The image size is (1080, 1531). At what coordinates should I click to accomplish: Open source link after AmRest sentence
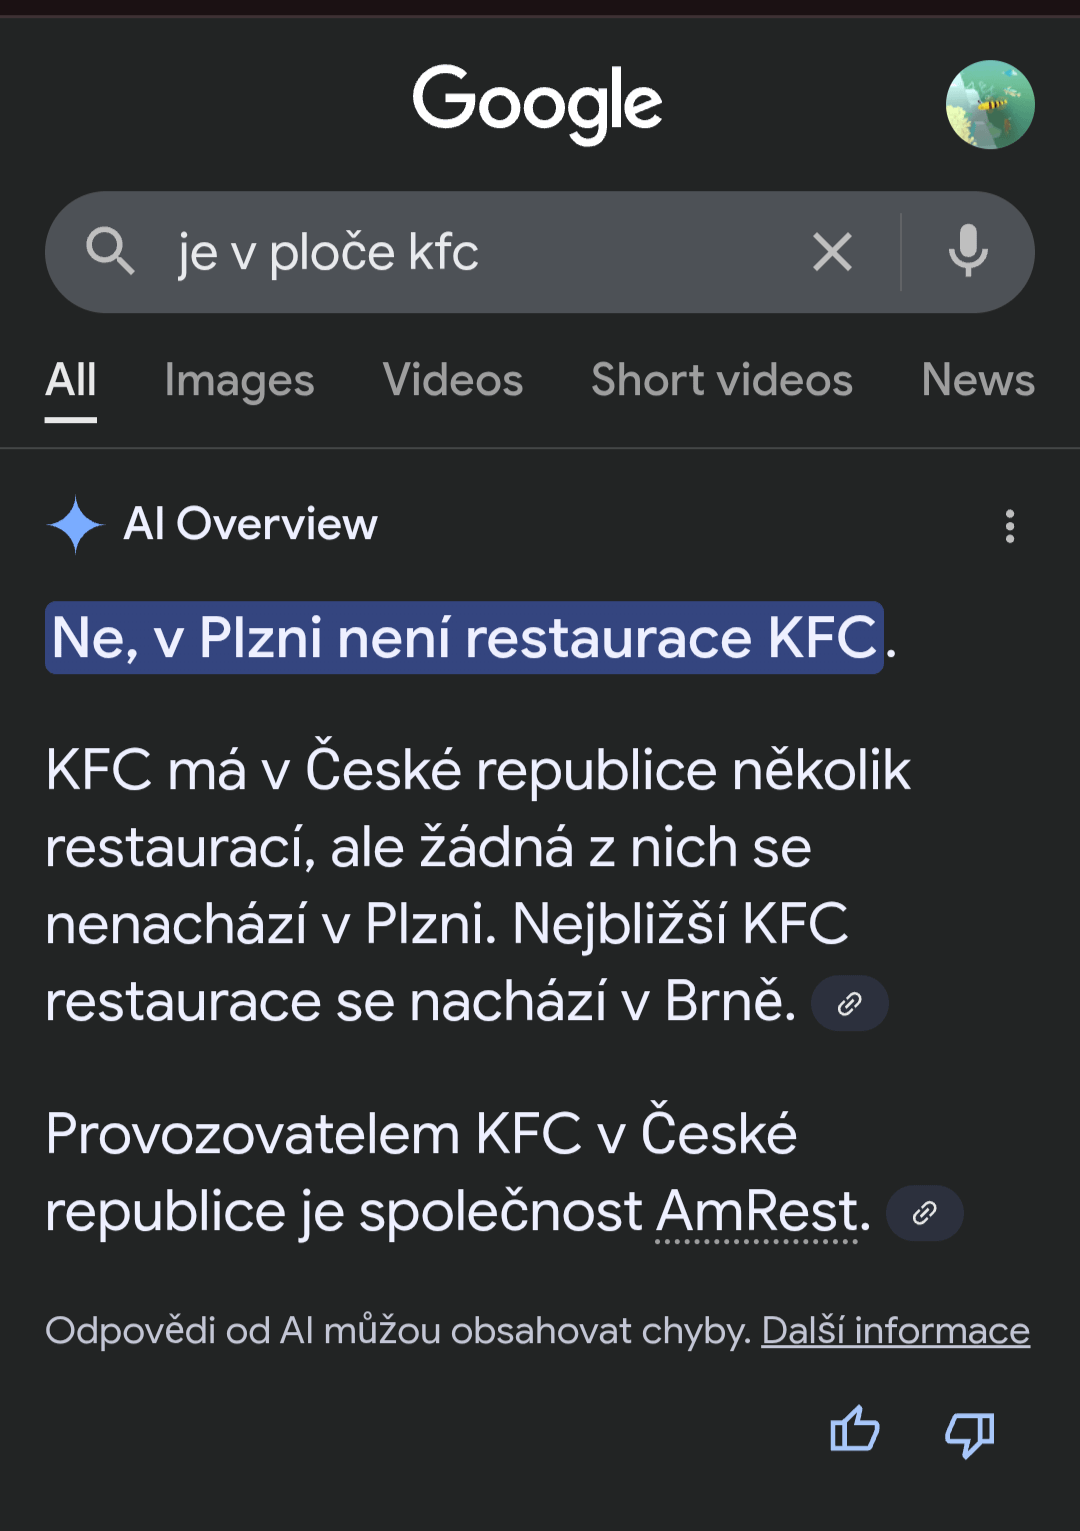click(924, 1213)
